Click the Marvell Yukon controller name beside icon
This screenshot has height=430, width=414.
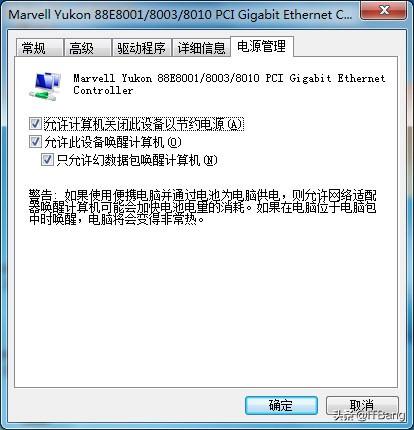(x=229, y=84)
